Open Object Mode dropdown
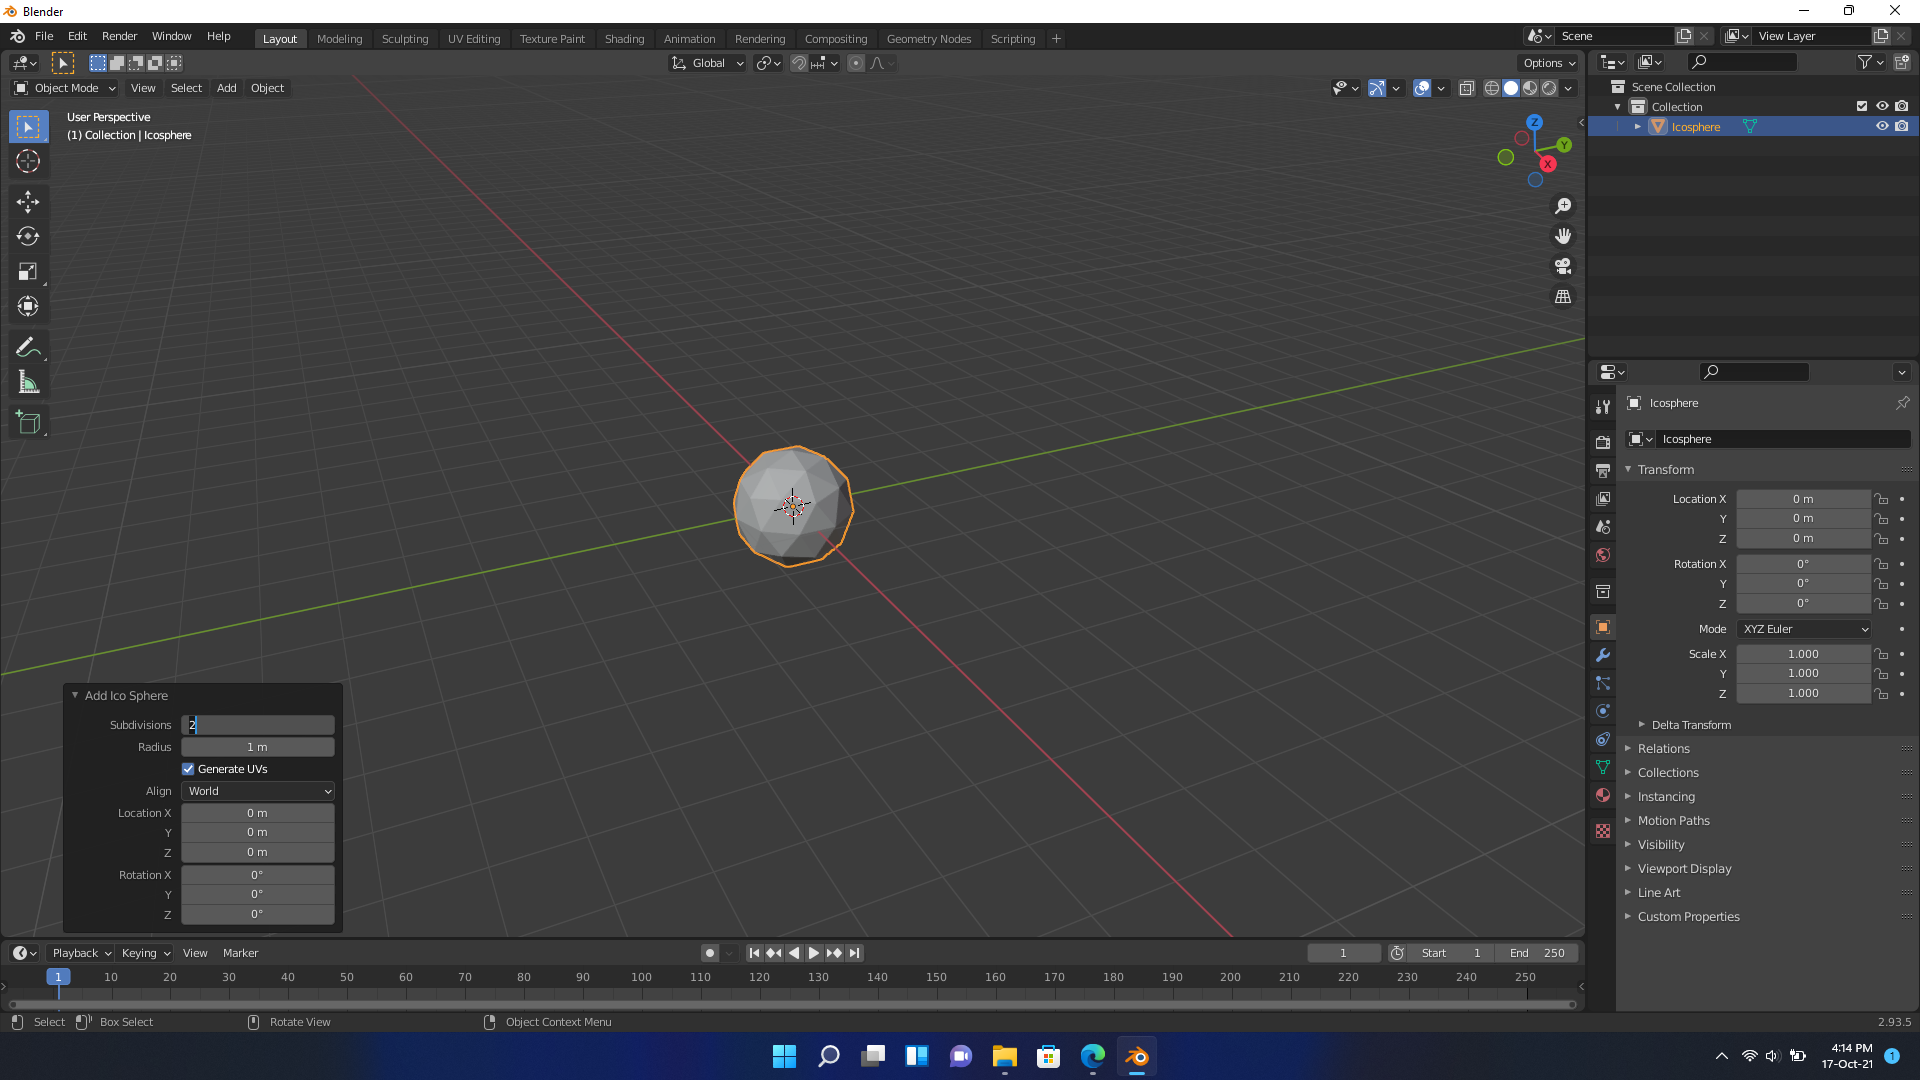The height and width of the screenshot is (1080, 1920). [x=65, y=88]
